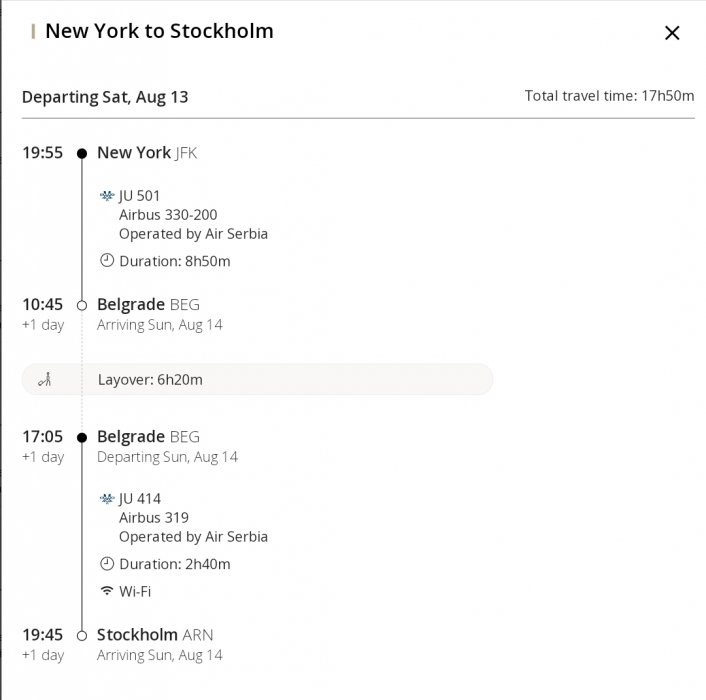Click the clock icon next to Duration: 2h40m

[x=107, y=564]
